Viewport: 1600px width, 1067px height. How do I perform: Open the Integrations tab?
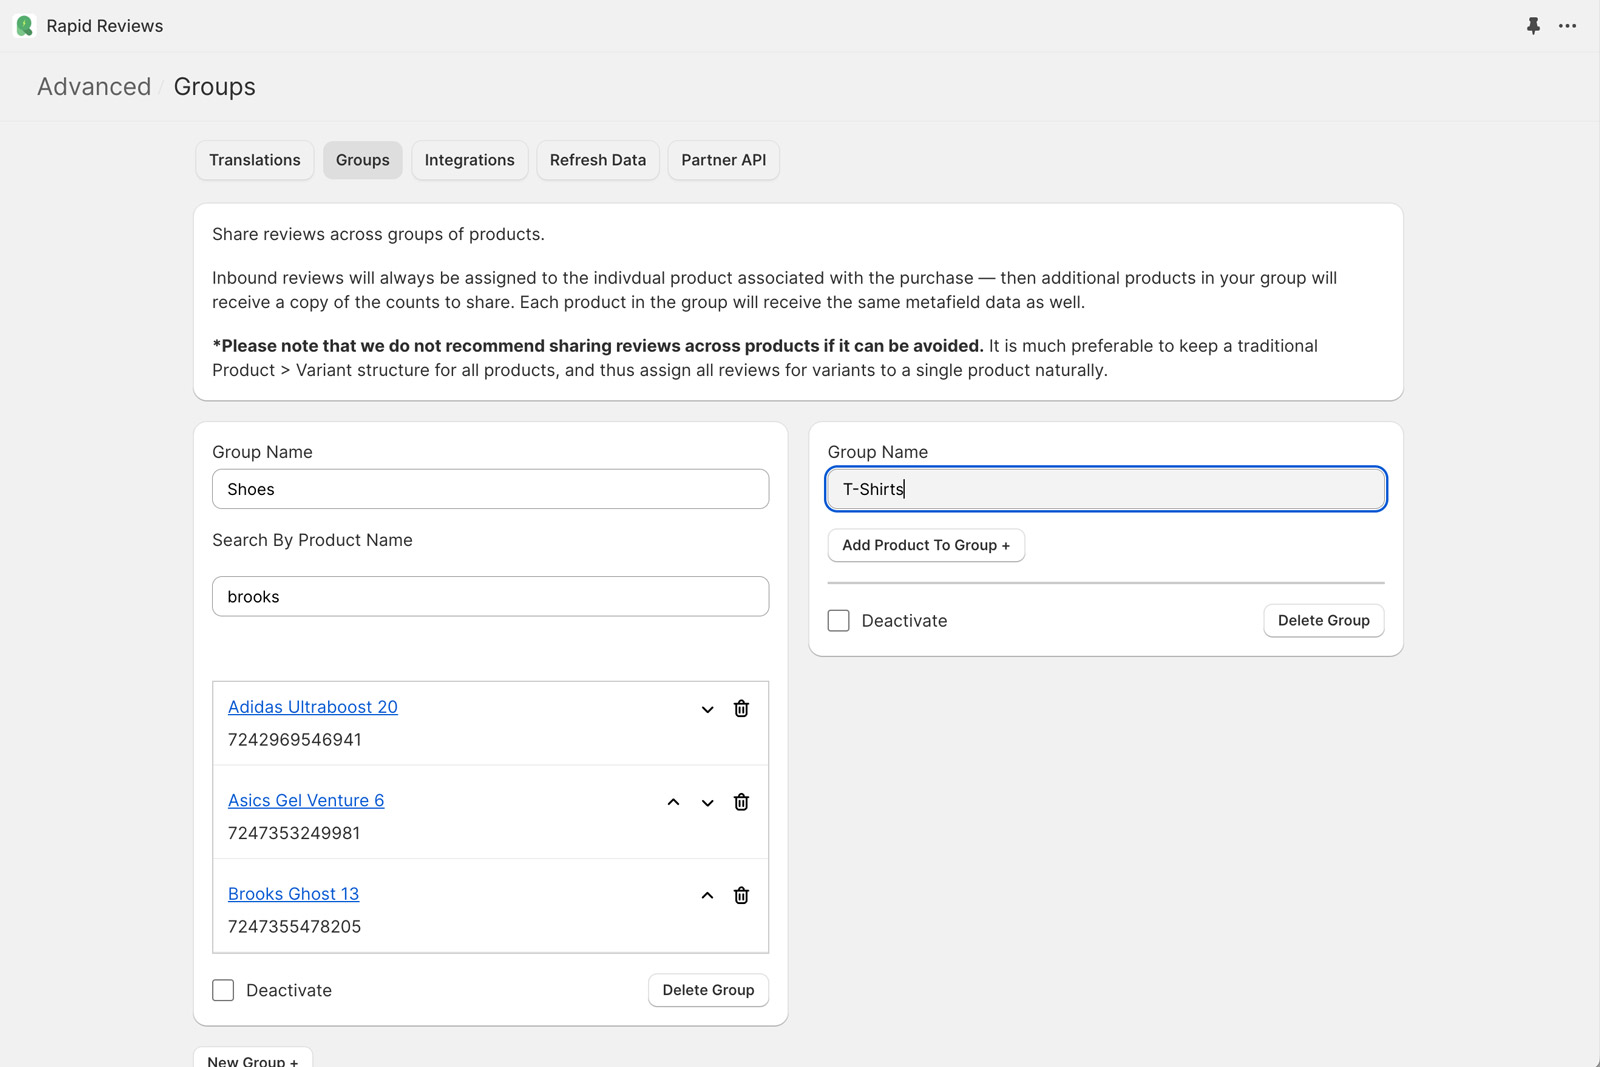tap(469, 160)
